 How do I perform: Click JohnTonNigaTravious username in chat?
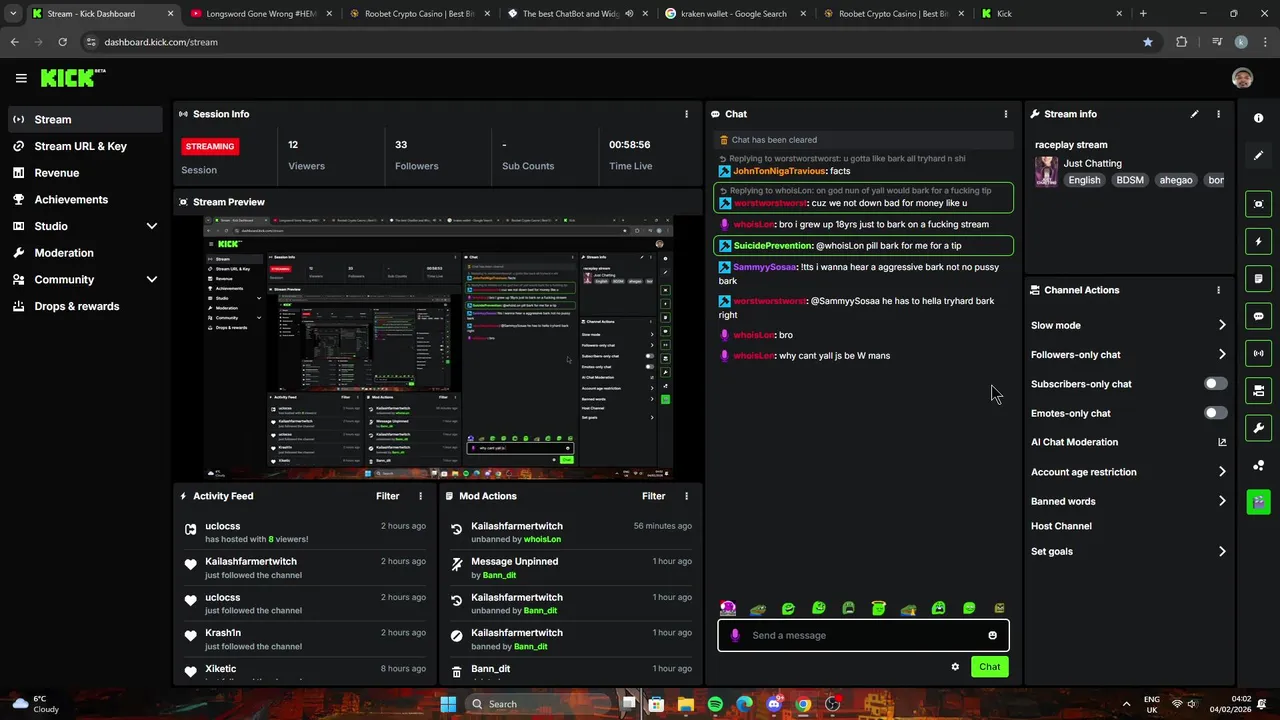coord(779,171)
